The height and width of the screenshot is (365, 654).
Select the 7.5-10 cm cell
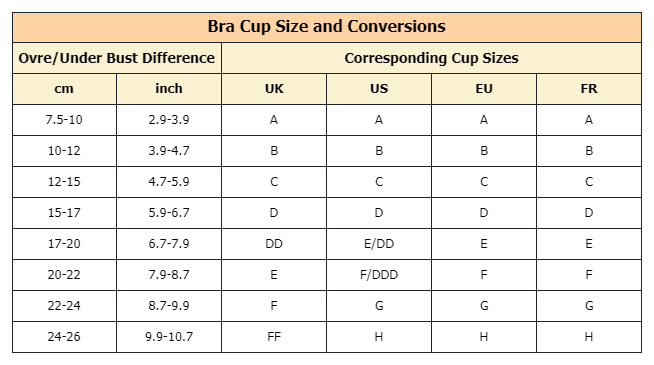[x=64, y=120]
